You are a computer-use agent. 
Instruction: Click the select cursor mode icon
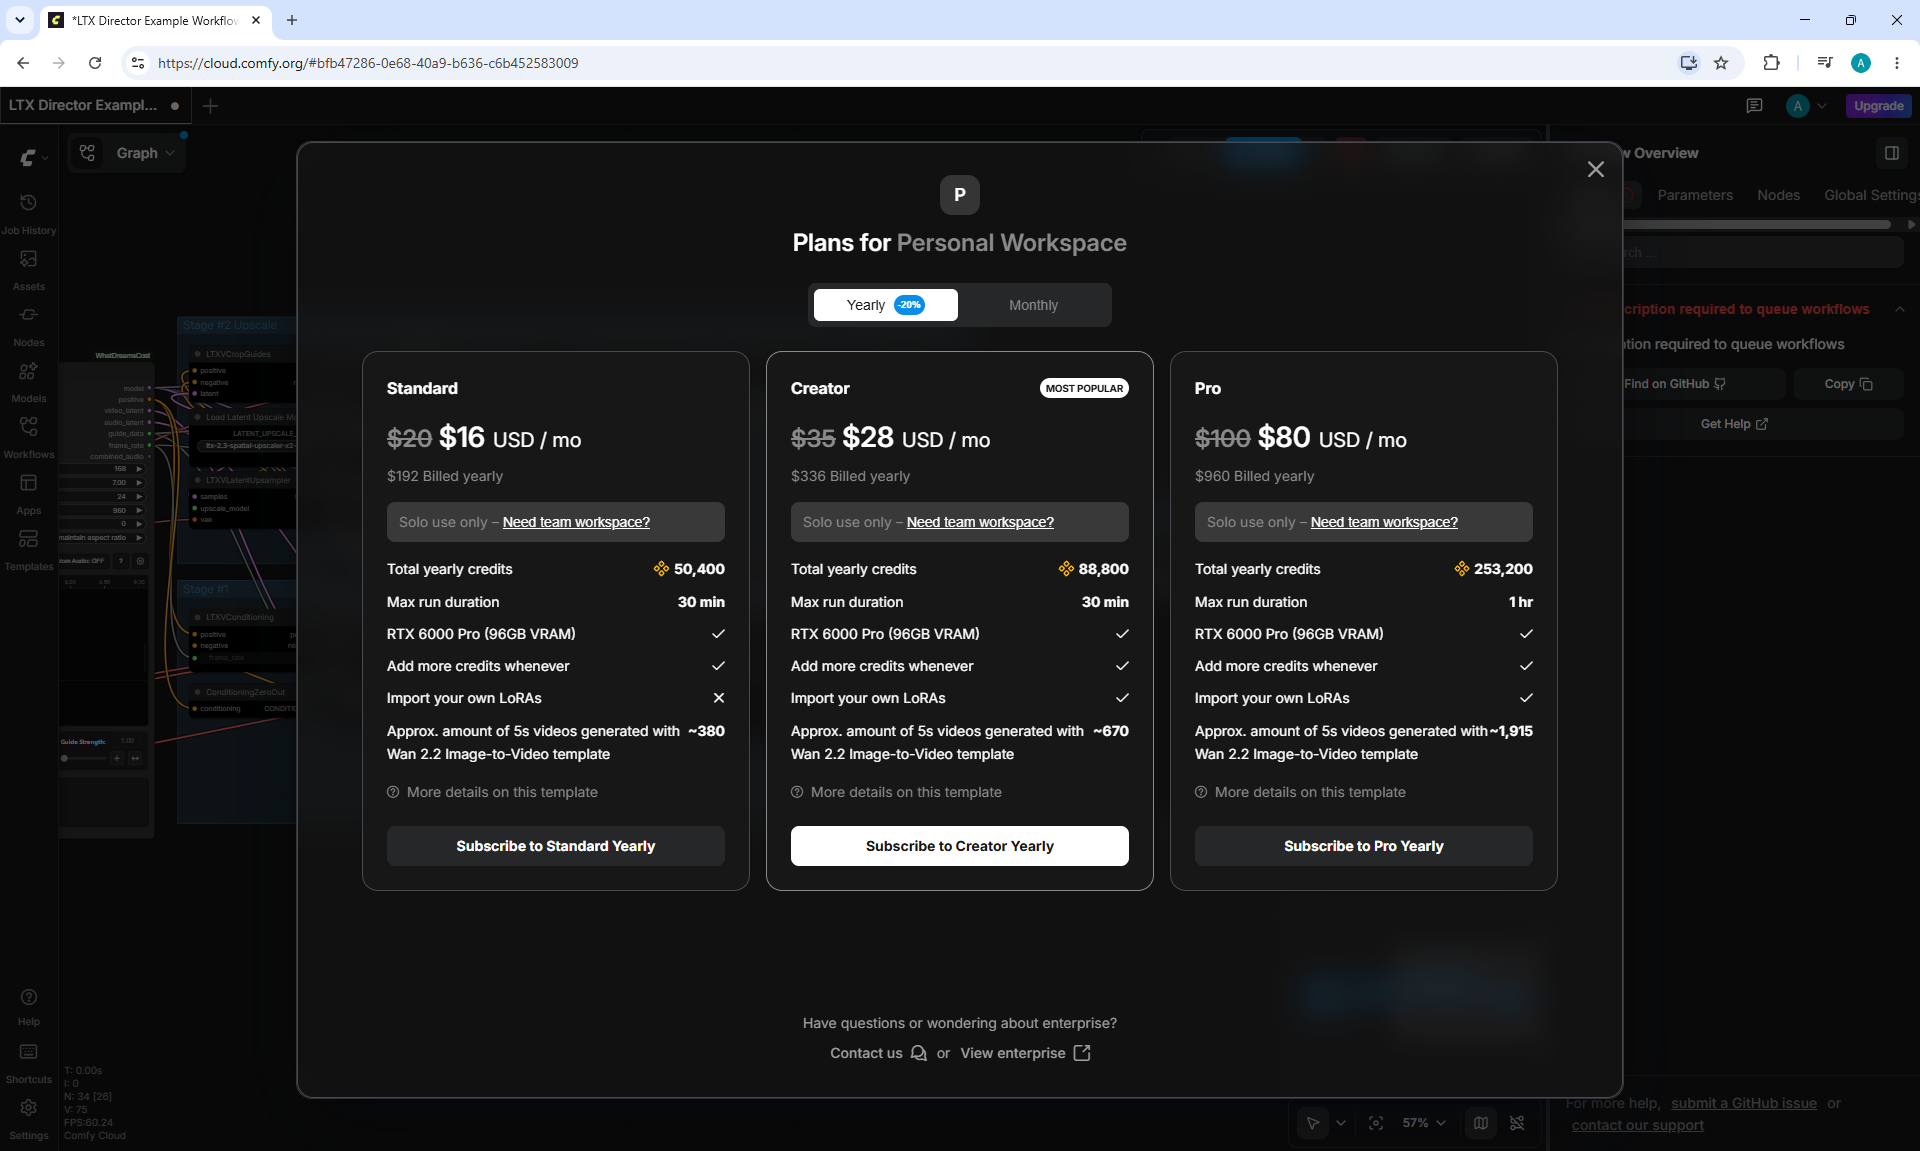[1313, 1123]
